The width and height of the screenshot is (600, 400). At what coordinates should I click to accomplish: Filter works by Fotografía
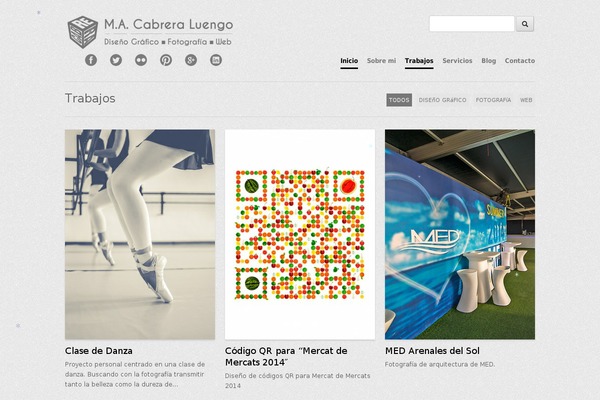pos(493,100)
